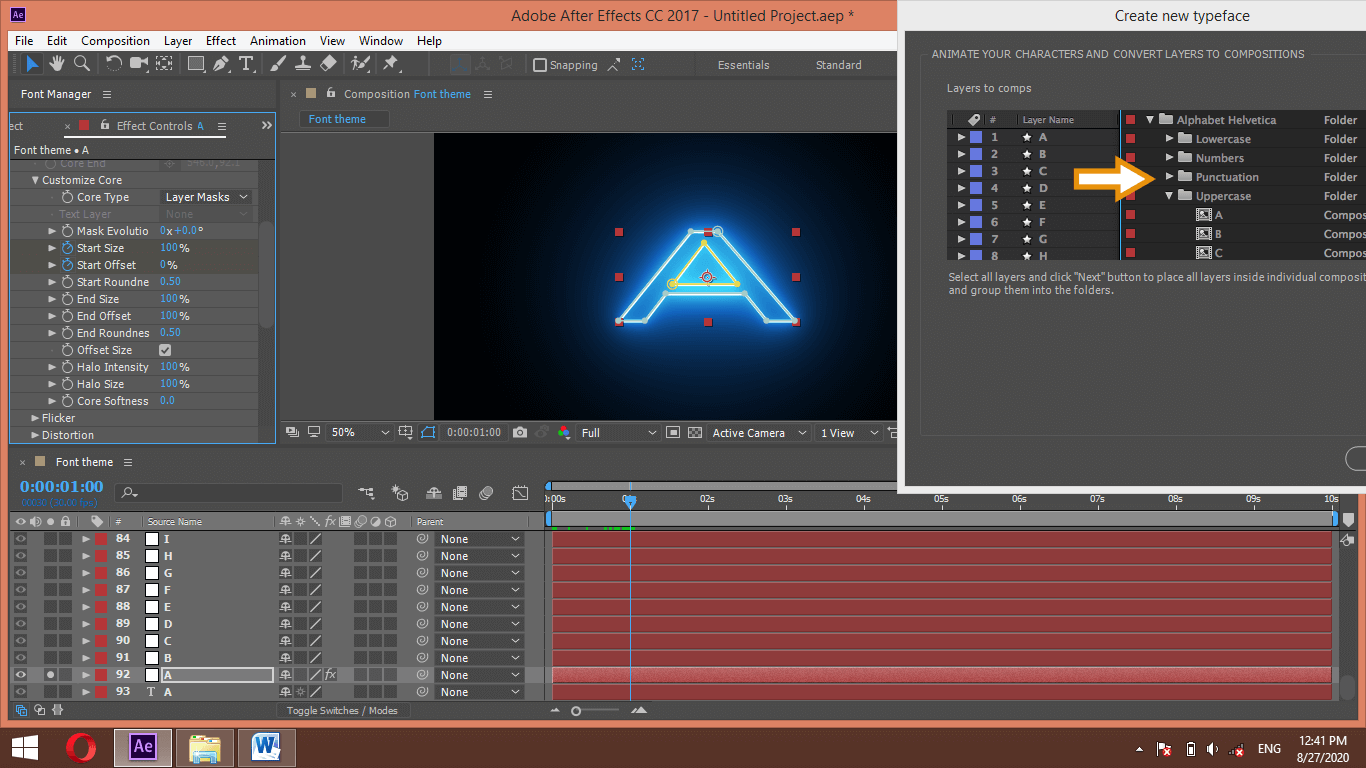
Task: Activate the Eraser tool
Action: [x=329, y=64]
